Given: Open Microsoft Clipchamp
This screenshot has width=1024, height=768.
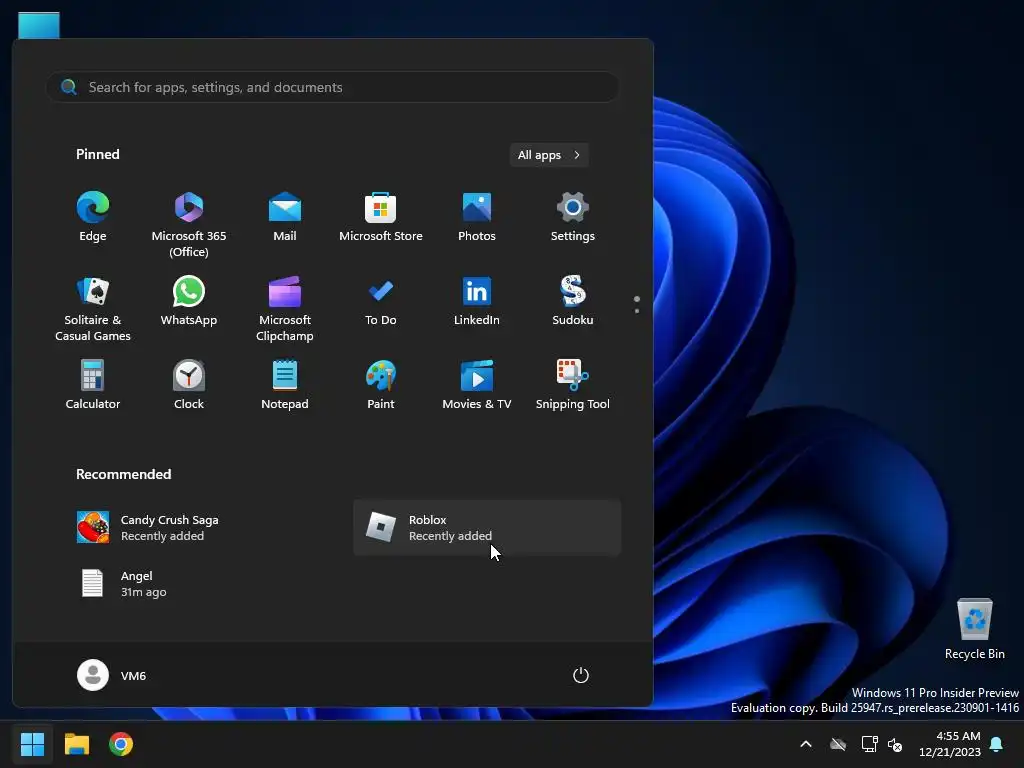Looking at the screenshot, I should point(285,308).
